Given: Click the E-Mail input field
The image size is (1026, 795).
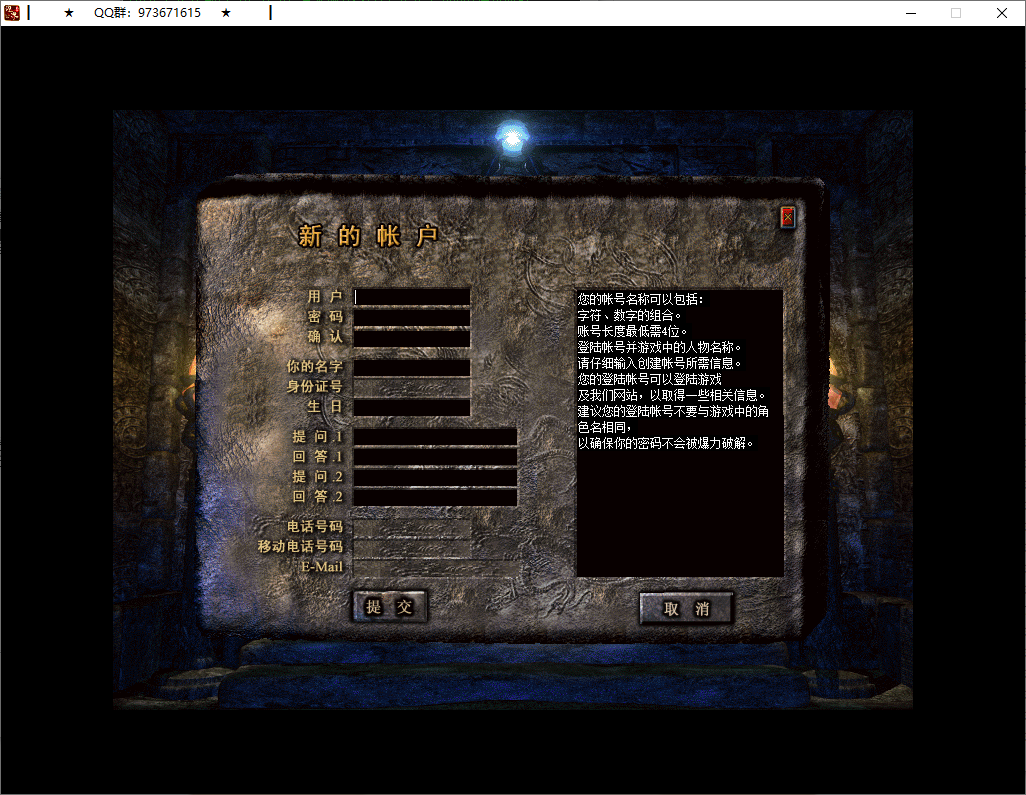Looking at the screenshot, I should pos(412,567).
